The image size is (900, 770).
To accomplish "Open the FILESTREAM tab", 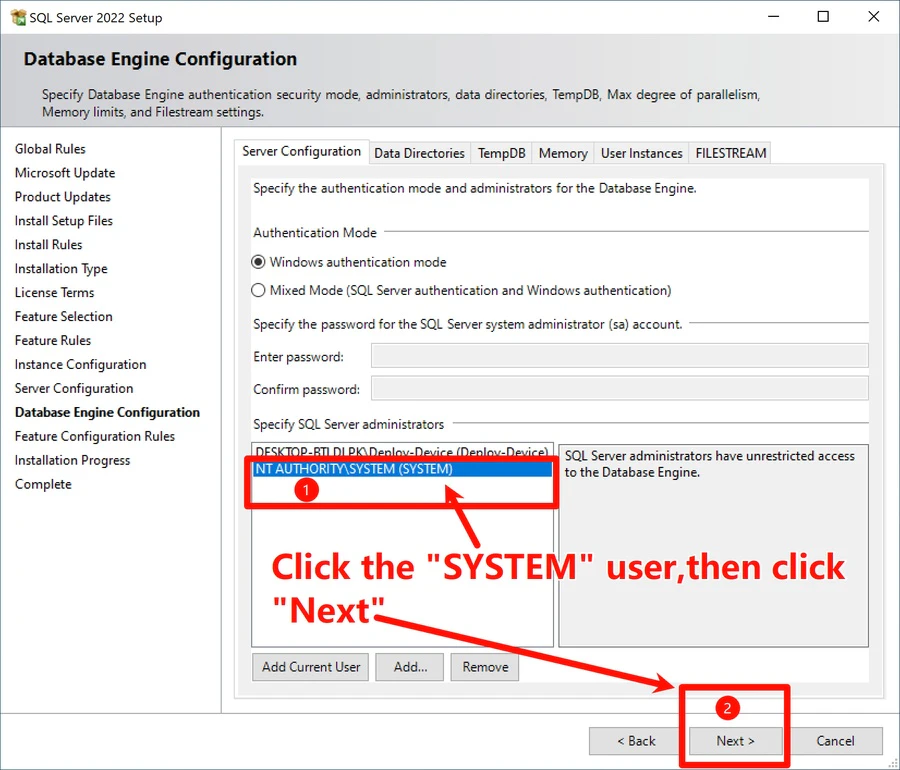I will tap(730, 153).
